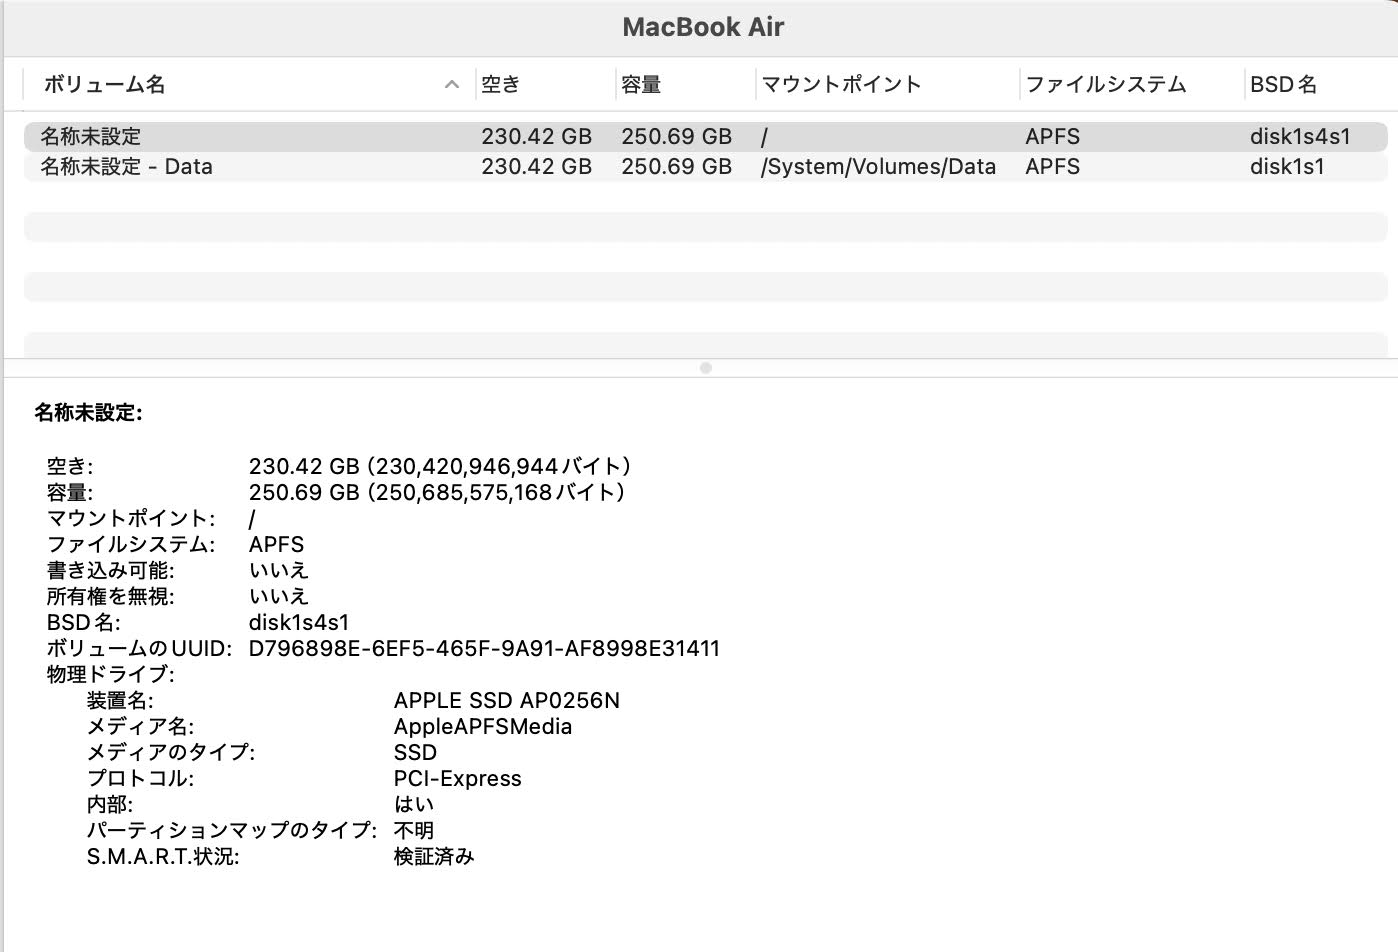
Task: Click the APPLE SSD AP0256N device name
Action: click(508, 700)
